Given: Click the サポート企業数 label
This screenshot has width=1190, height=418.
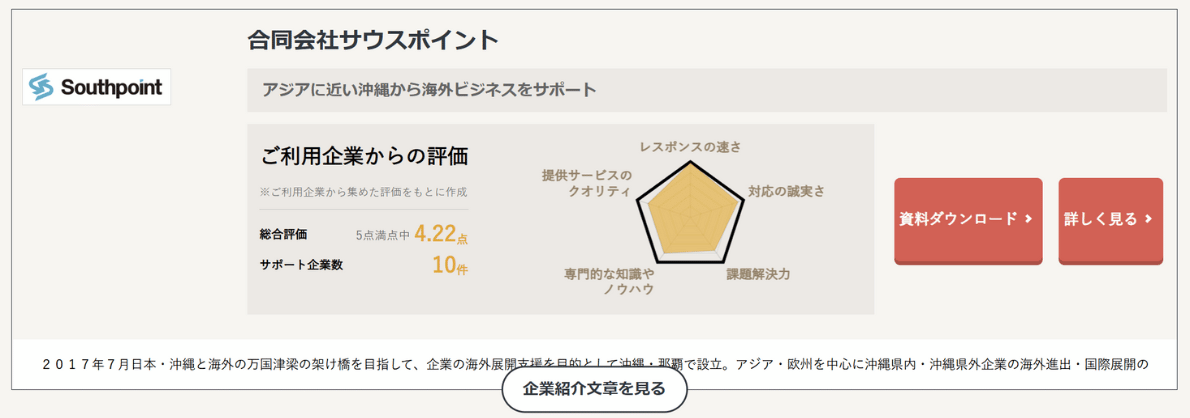Looking at the screenshot, I should (301, 266).
